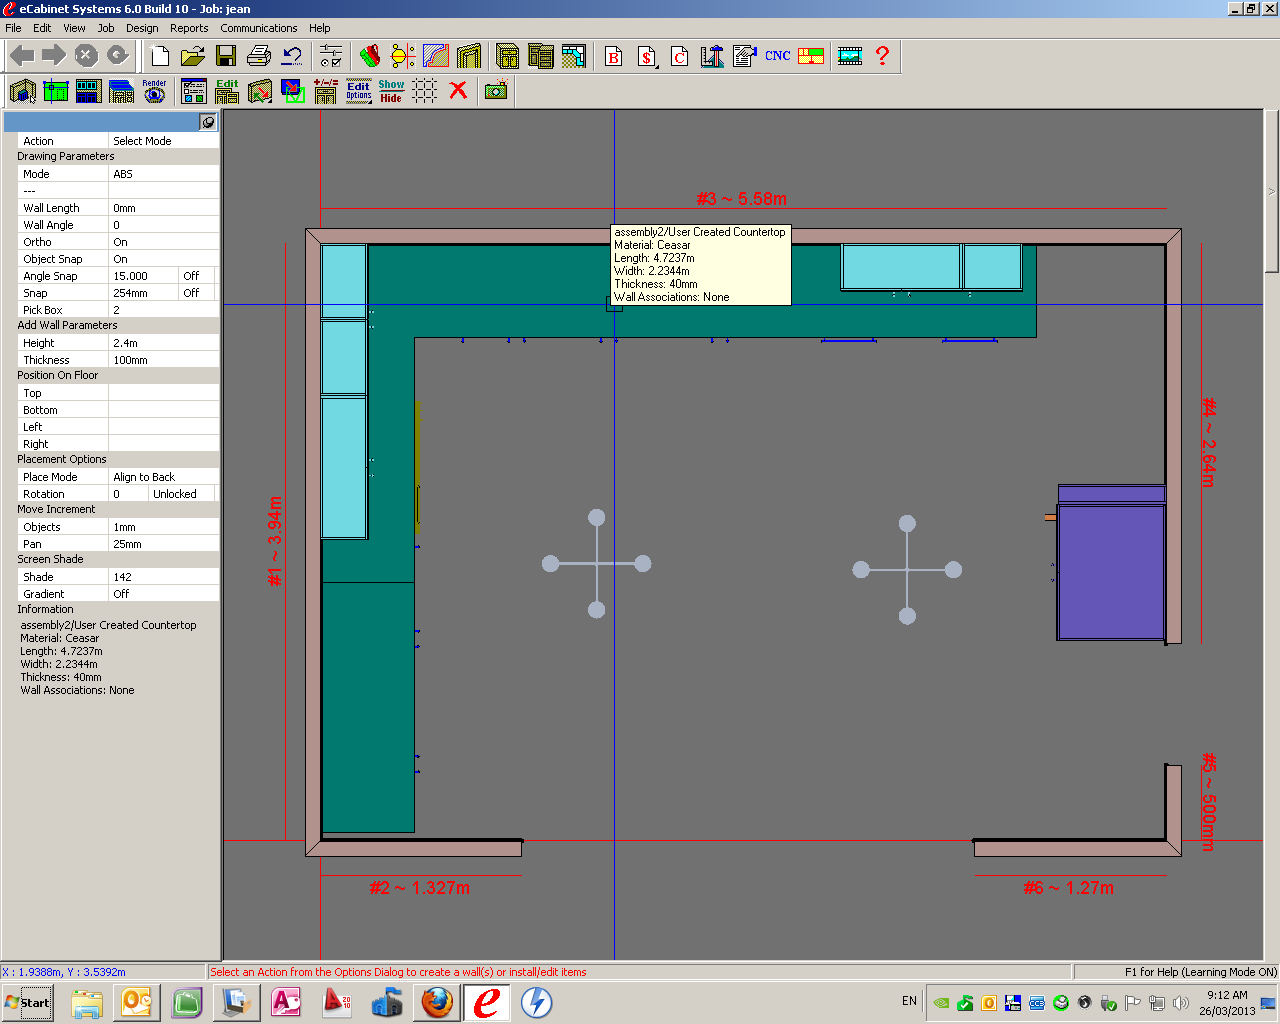Open the dollar-sign cost sheet icon
The width and height of the screenshot is (1280, 1024).
click(647, 57)
